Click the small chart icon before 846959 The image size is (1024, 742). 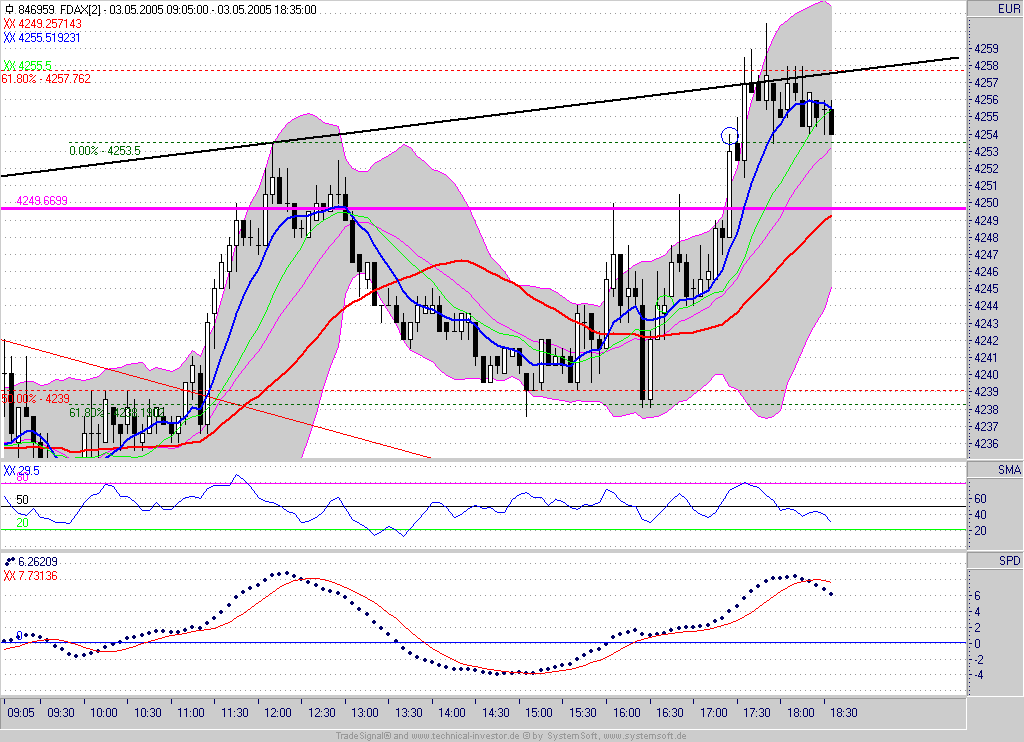(9, 10)
